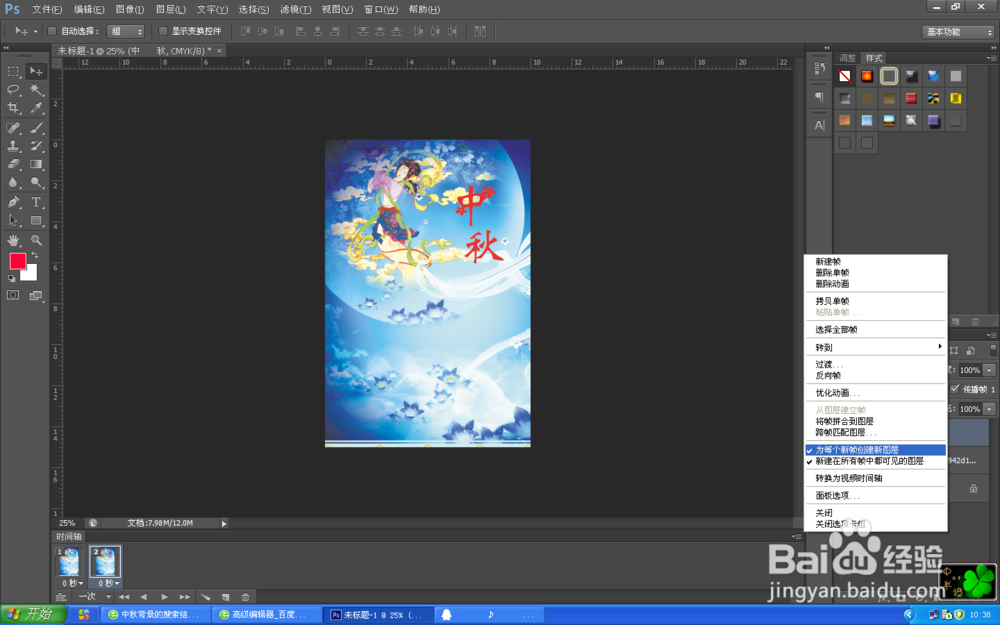Open the status bar info arrow
Viewport: 1000px width, 625px height.
[224, 524]
